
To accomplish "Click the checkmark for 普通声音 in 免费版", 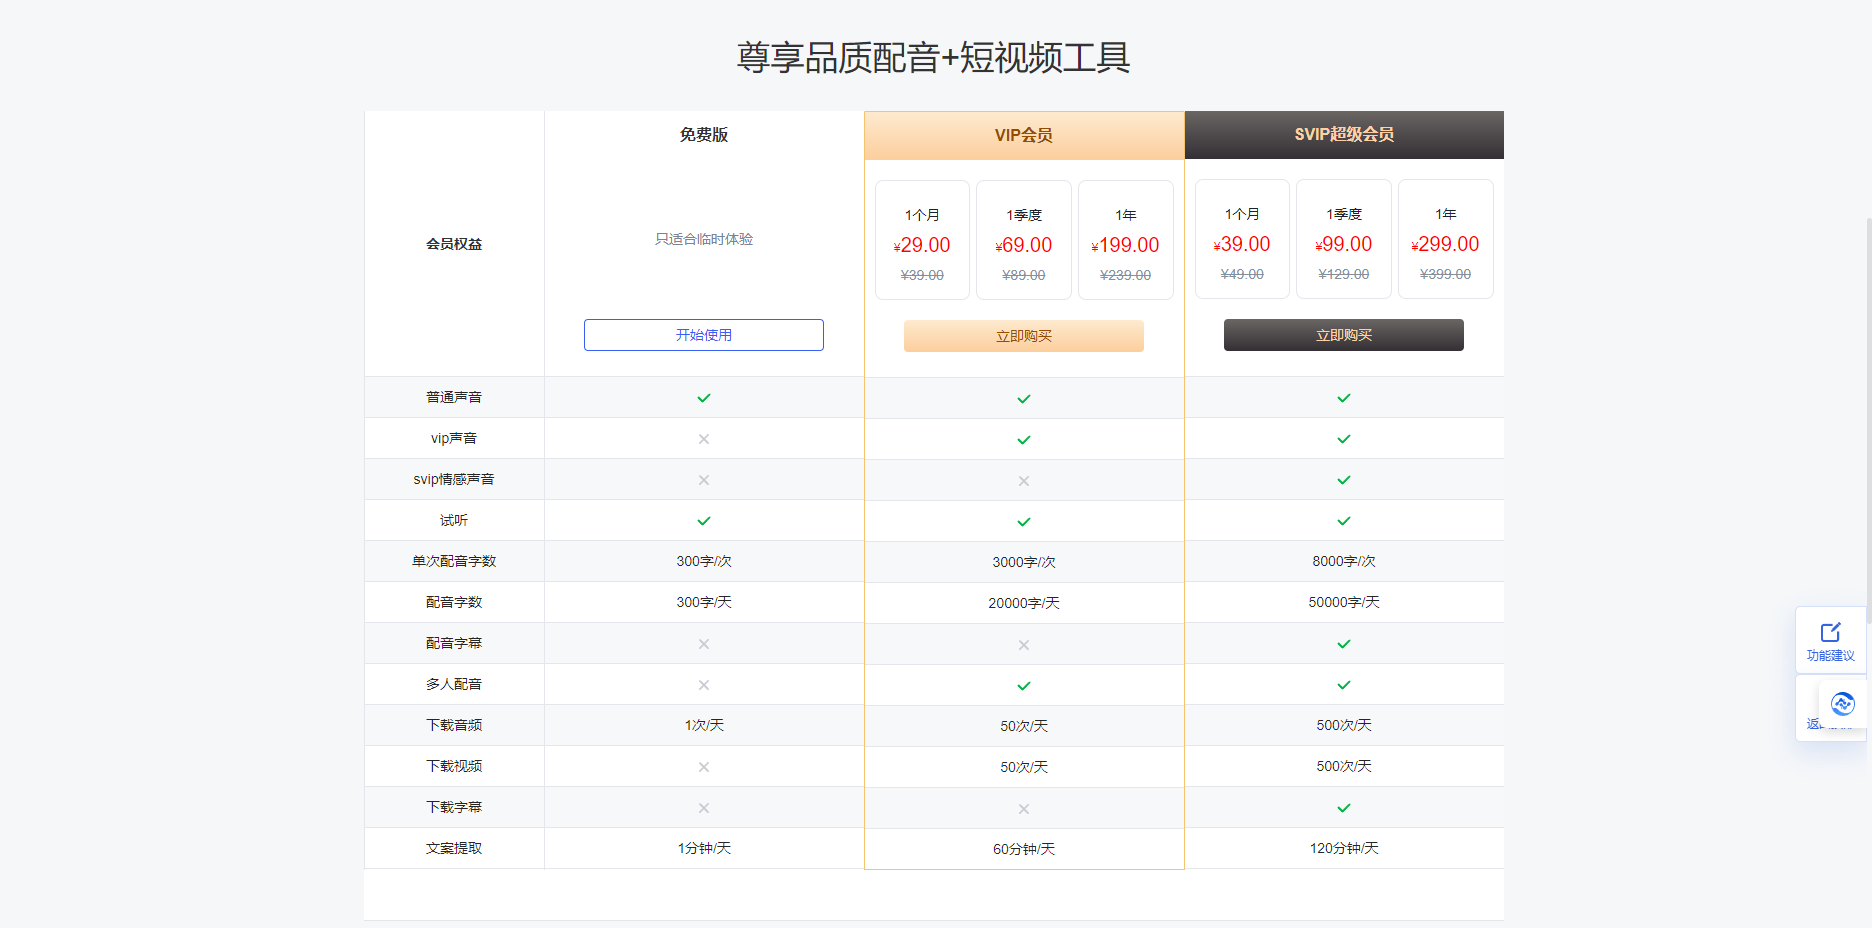I will (703, 397).
